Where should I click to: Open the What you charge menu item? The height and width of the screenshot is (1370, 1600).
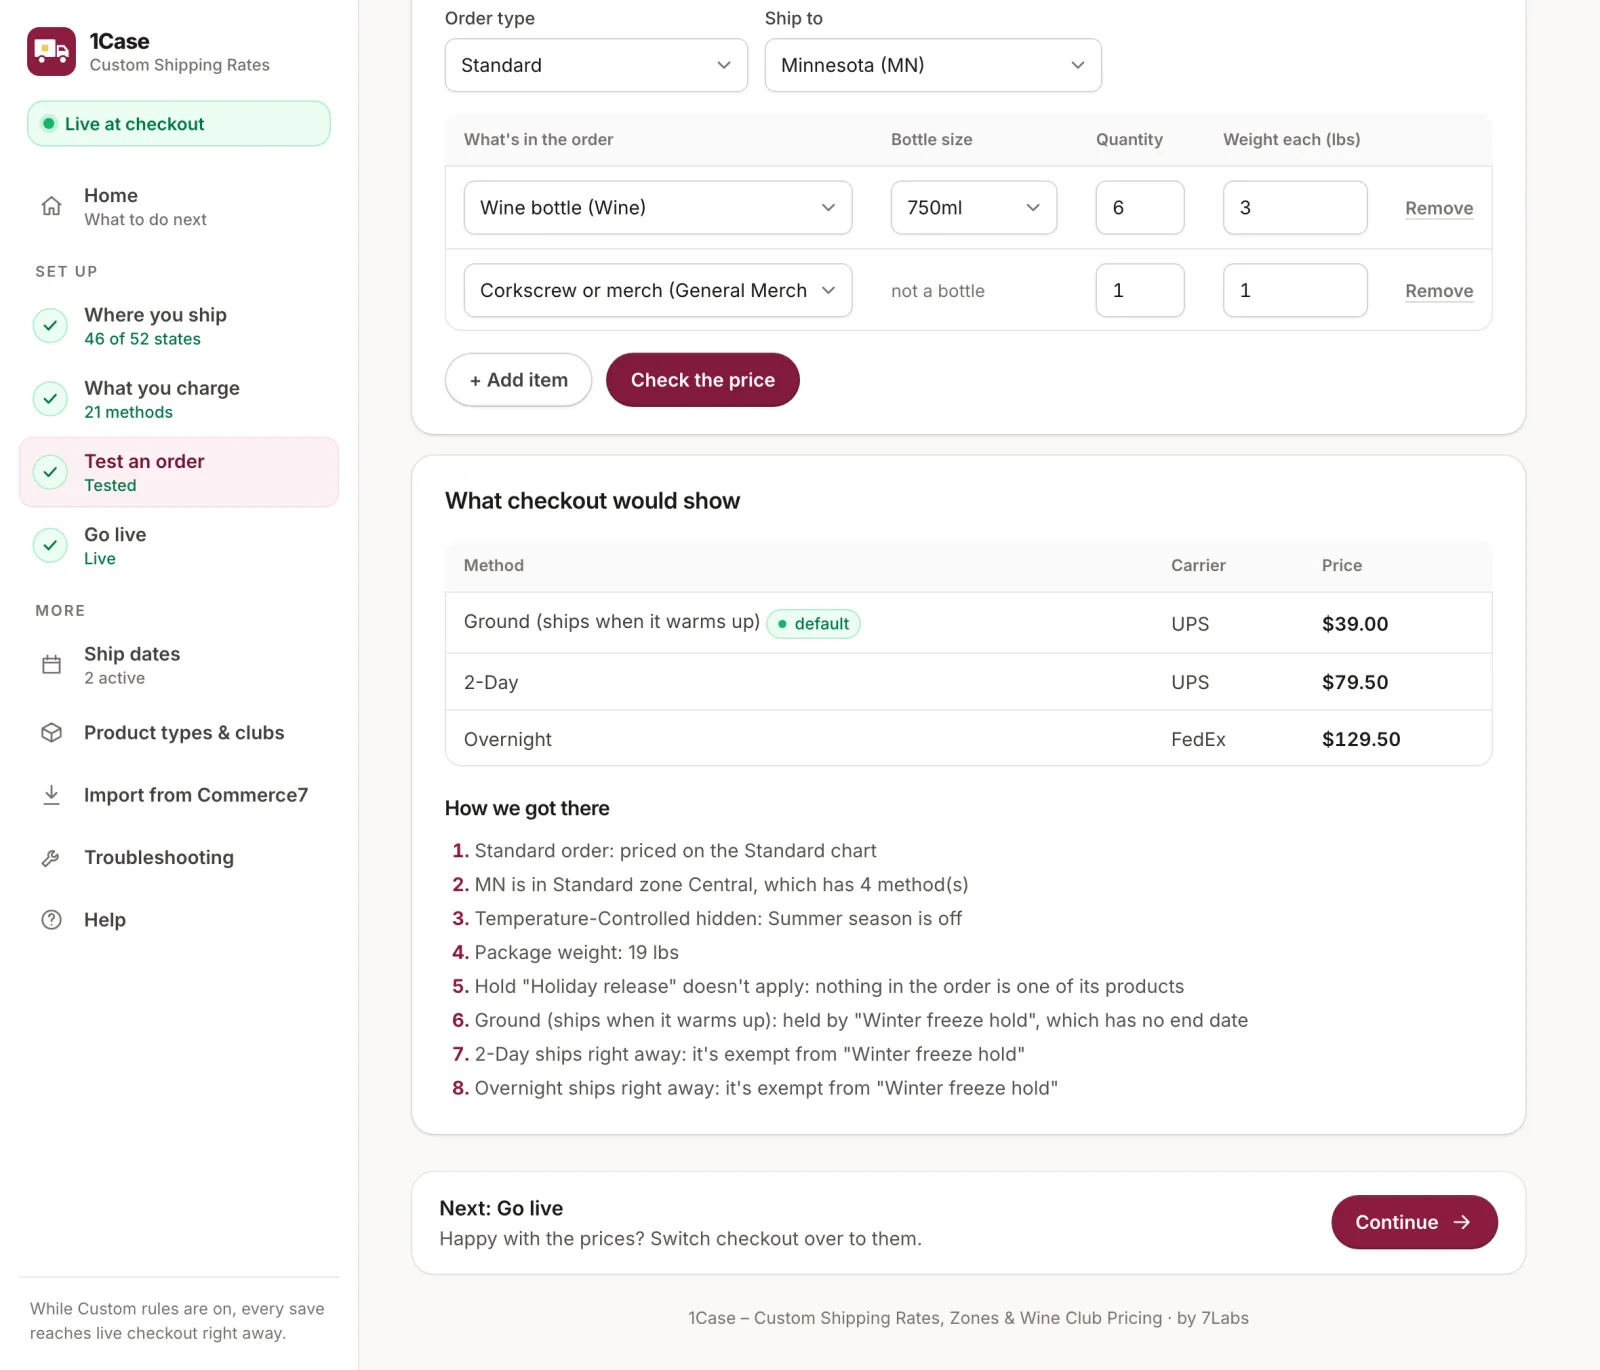(x=179, y=399)
